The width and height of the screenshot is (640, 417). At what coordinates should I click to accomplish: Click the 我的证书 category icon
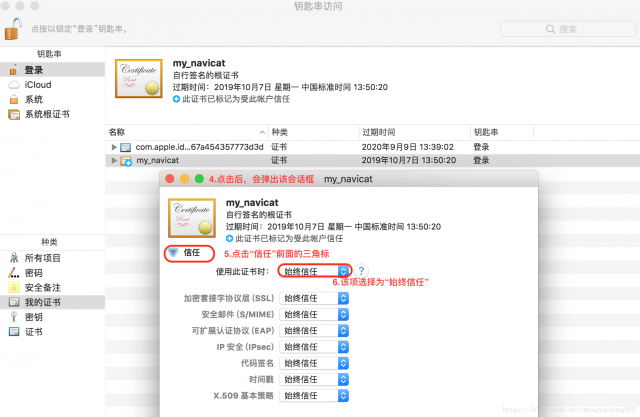click(x=14, y=302)
